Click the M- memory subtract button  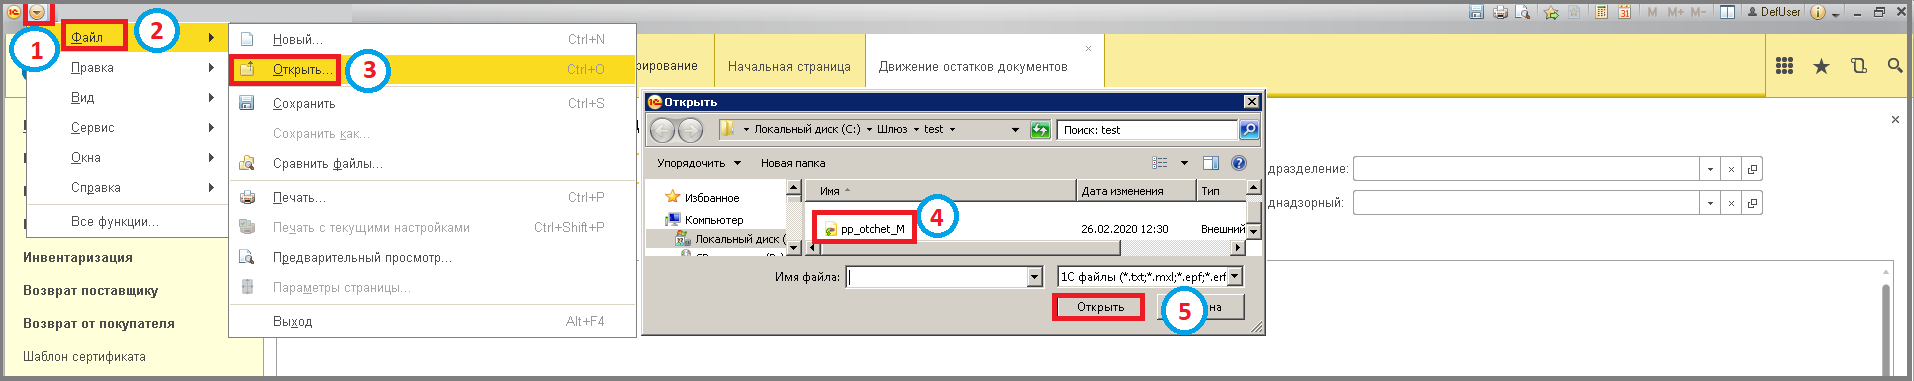pyautogui.click(x=1699, y=12)
